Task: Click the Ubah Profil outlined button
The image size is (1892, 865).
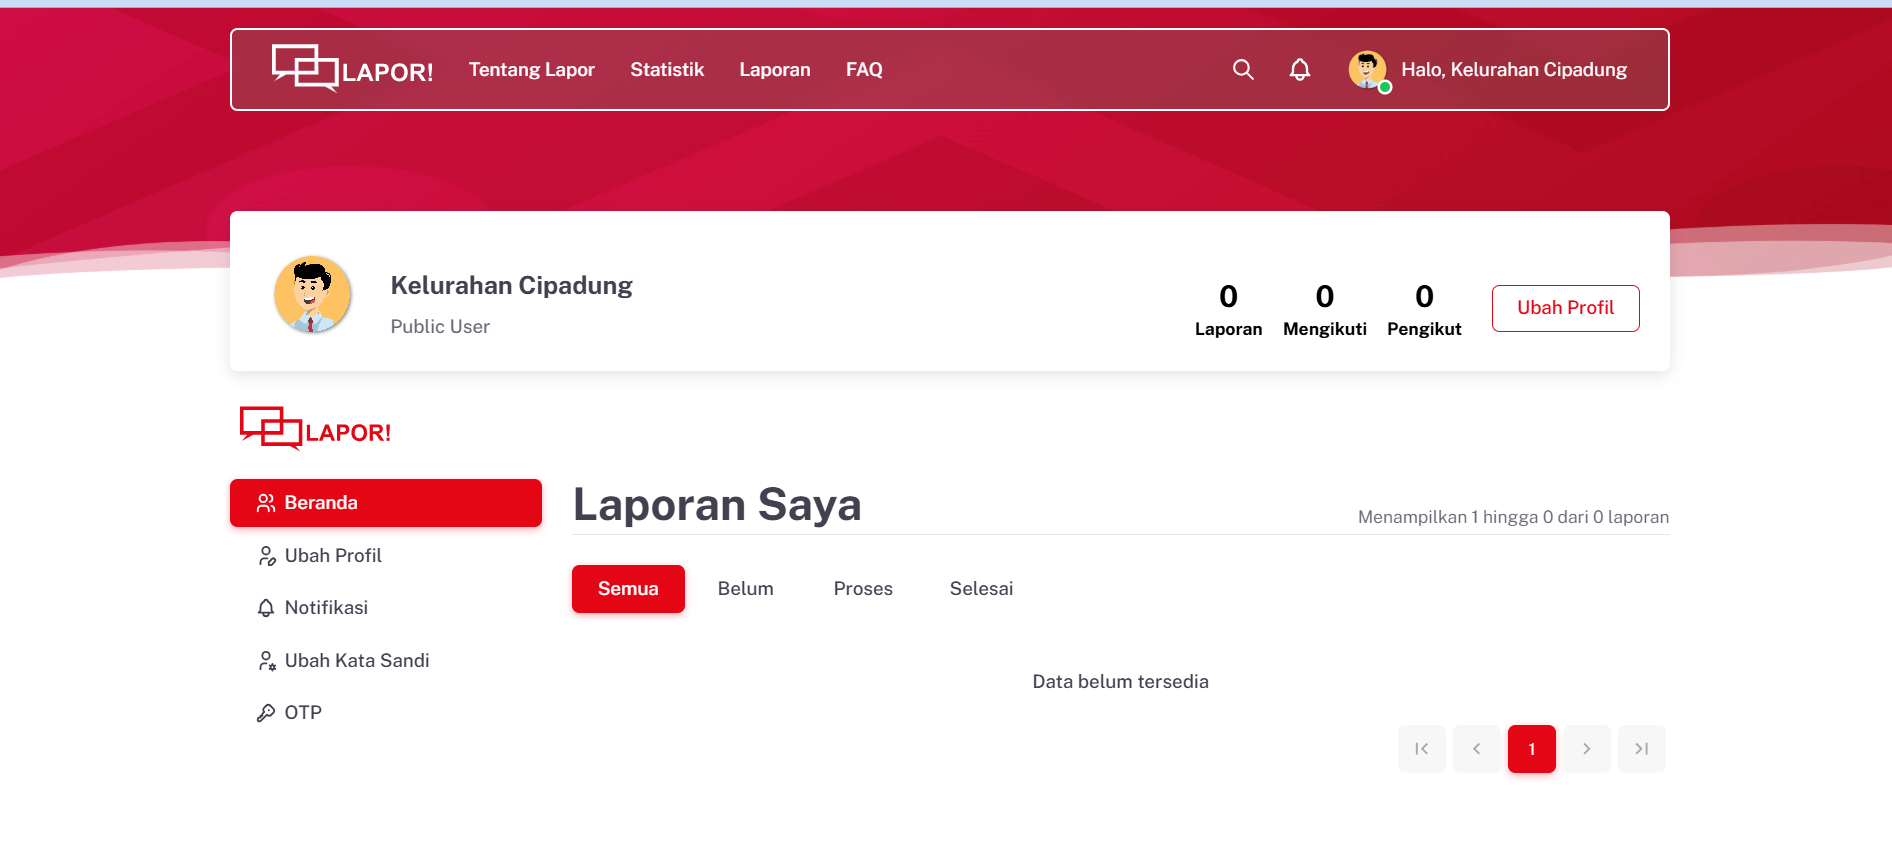Action: pyautogui.click(x=1566, y=308)
